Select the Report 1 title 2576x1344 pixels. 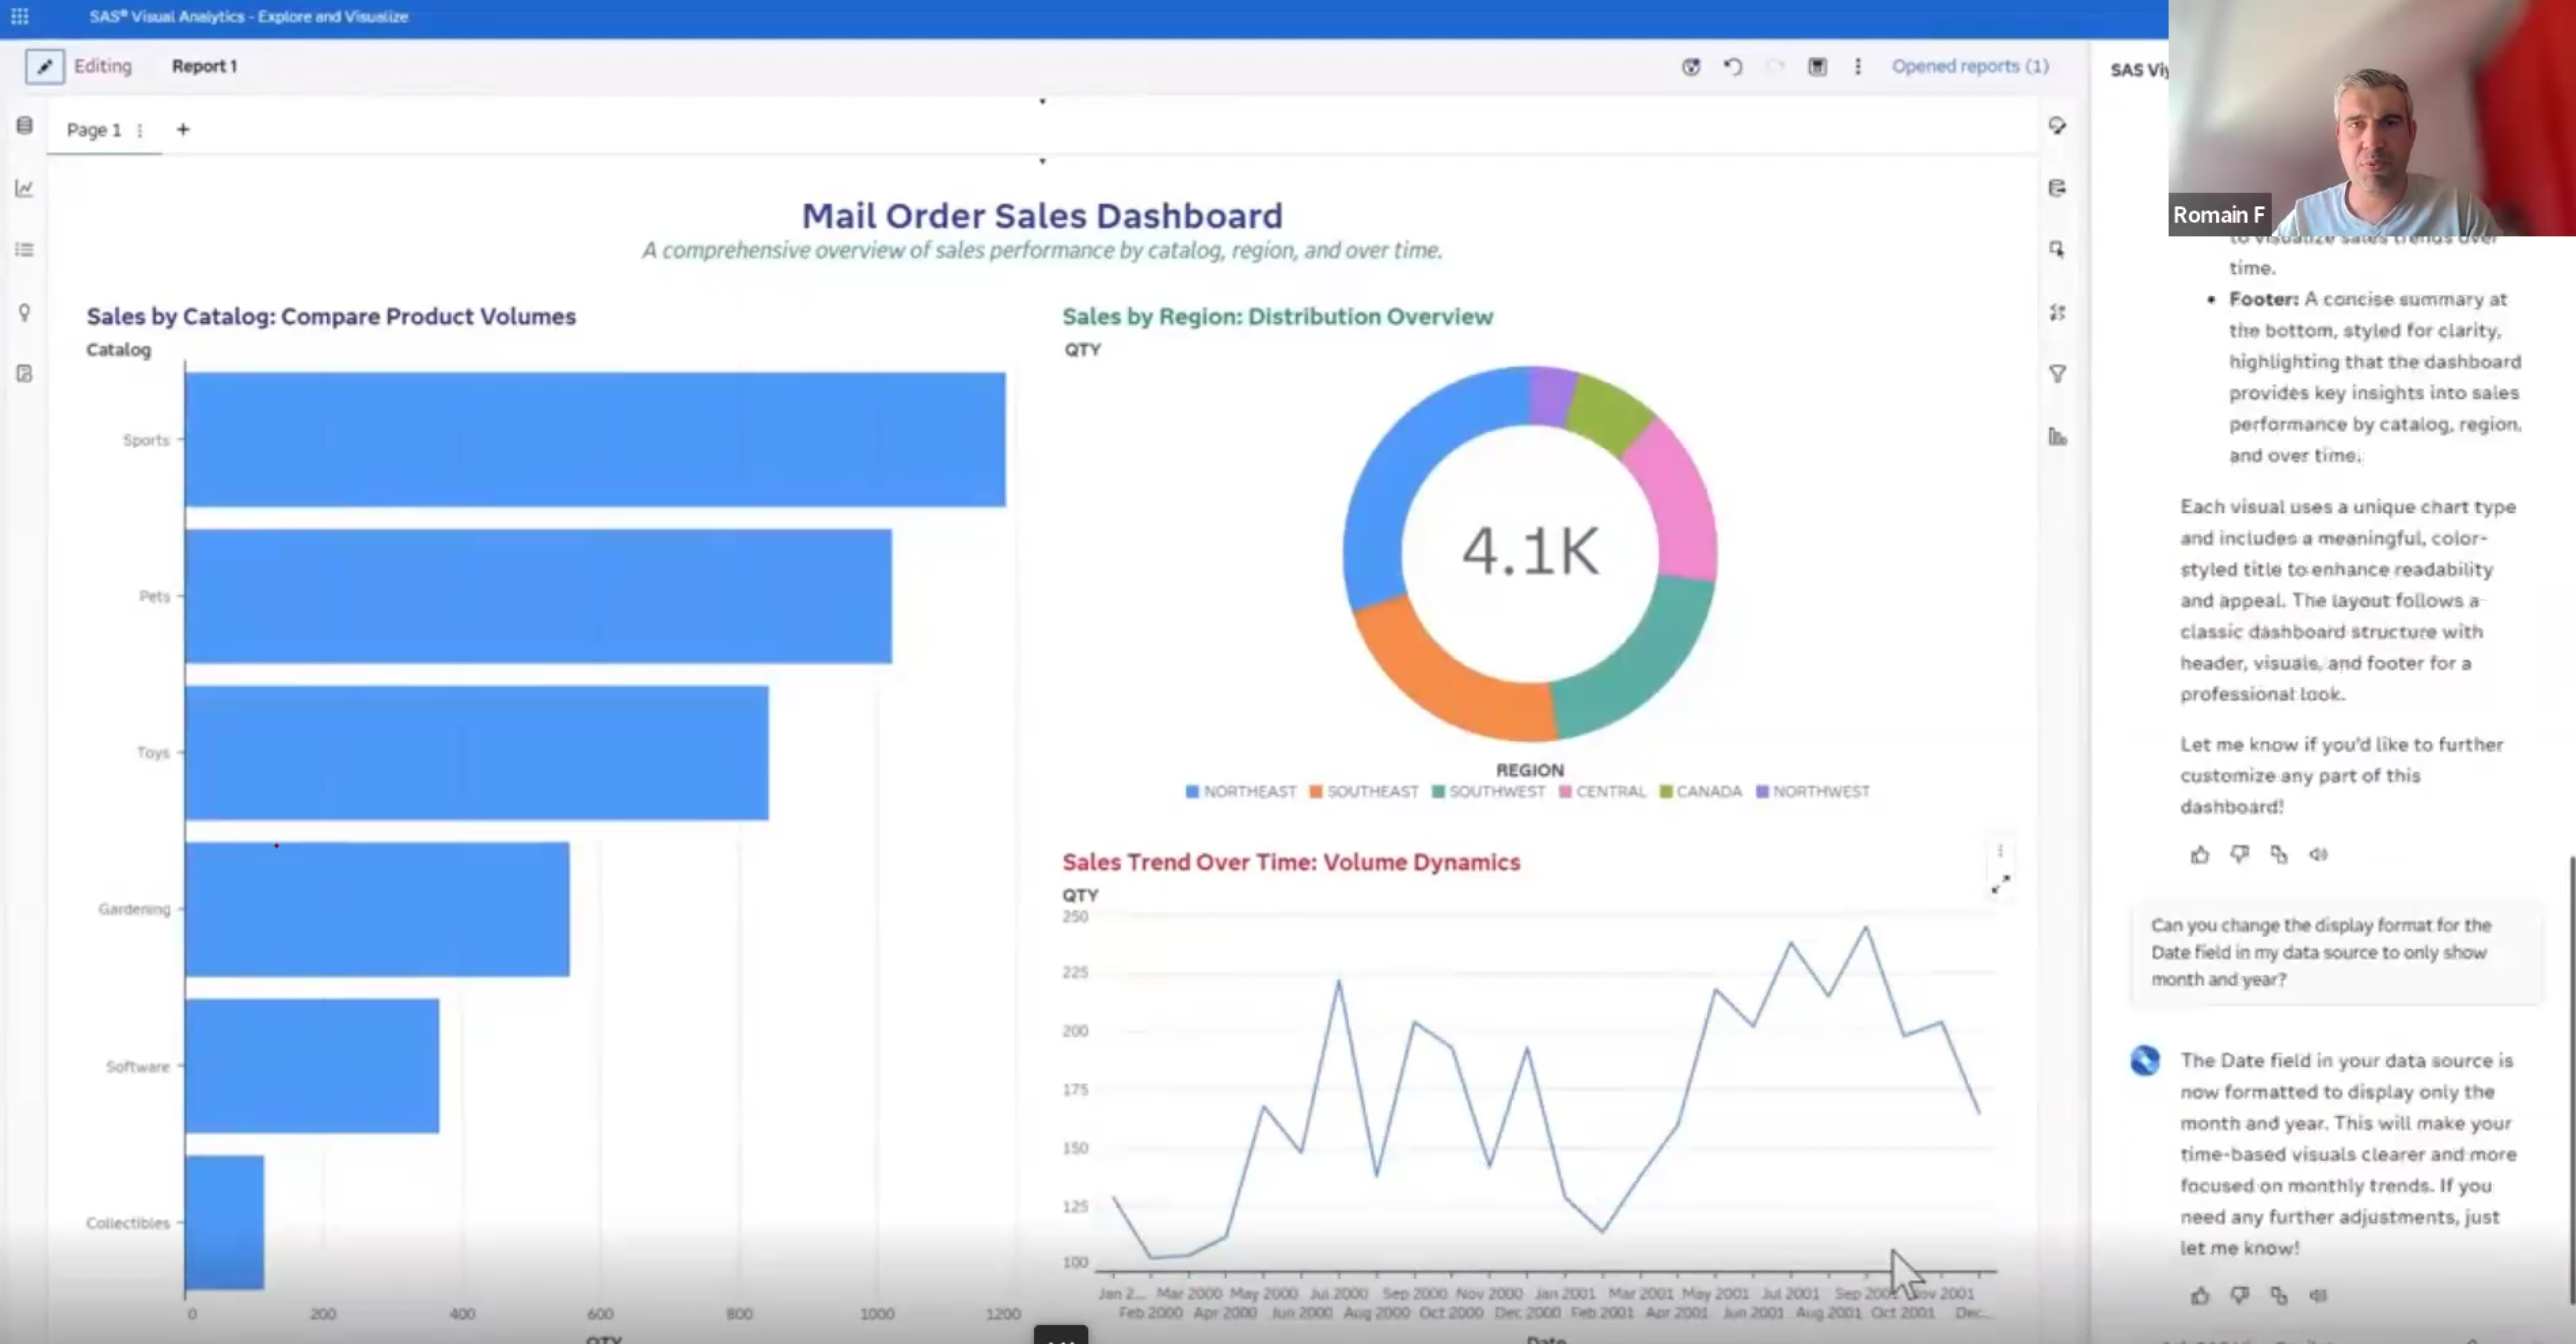click(204, 66)
